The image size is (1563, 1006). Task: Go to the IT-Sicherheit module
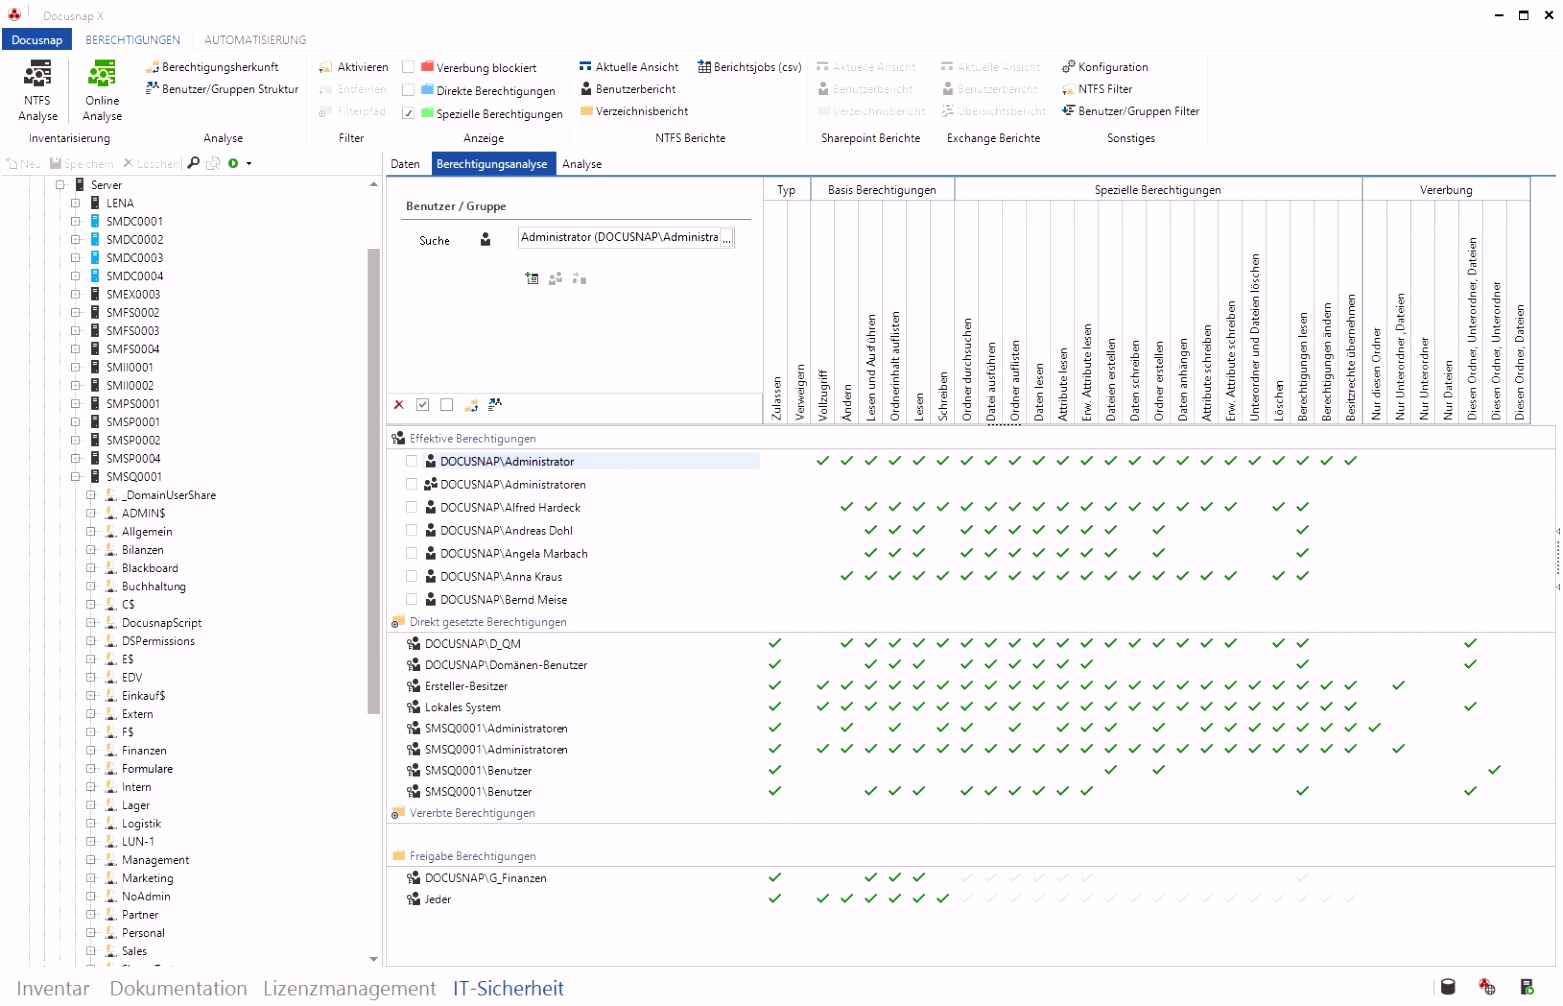(508, 988)
